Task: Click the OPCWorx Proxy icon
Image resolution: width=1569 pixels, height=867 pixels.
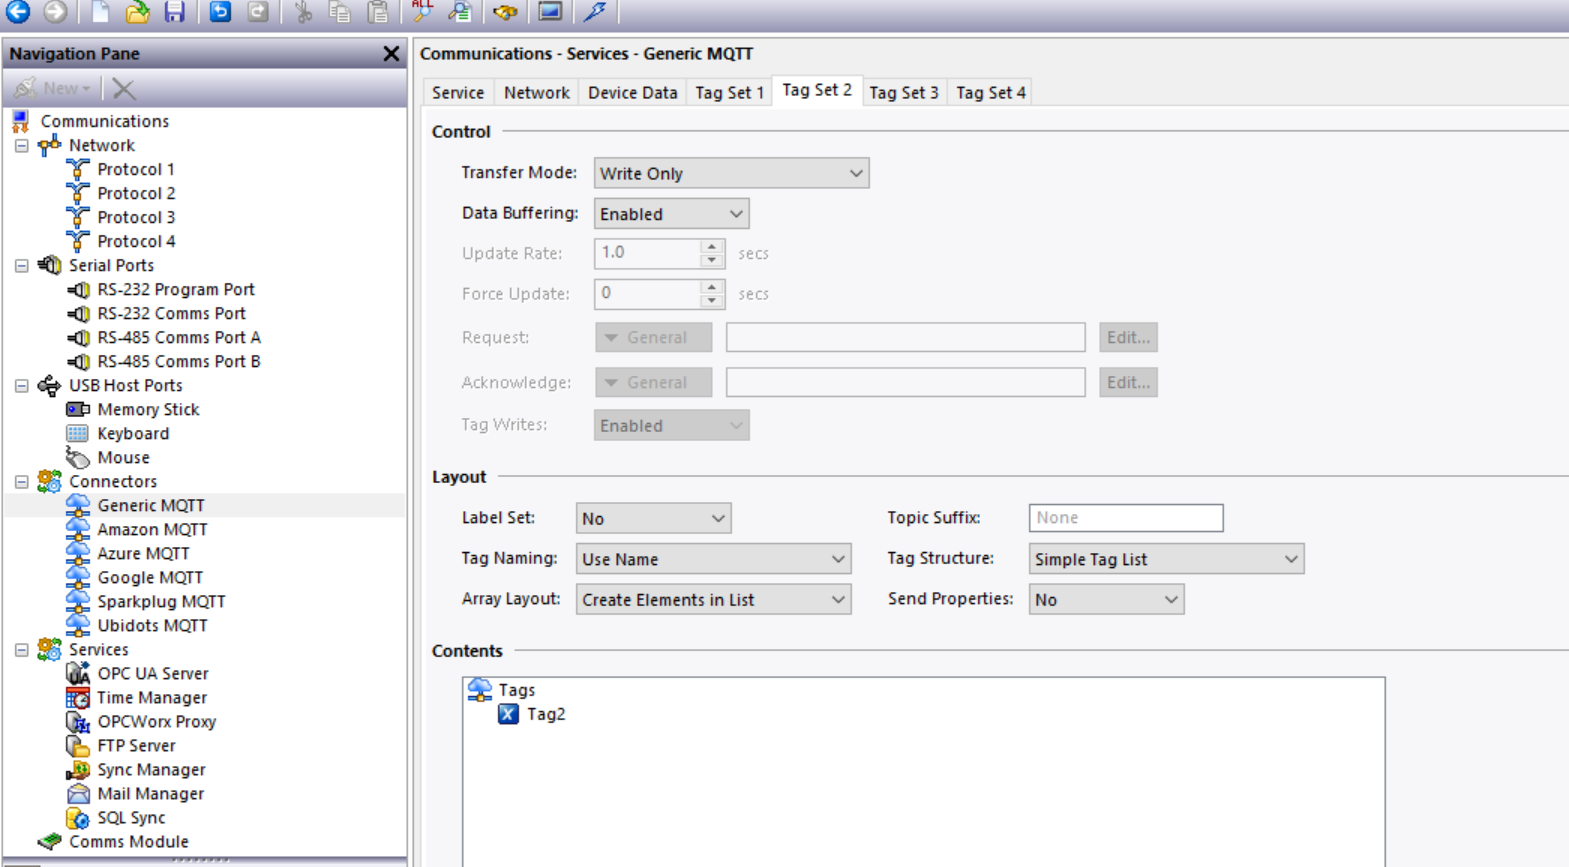Action: pos(77,721)
